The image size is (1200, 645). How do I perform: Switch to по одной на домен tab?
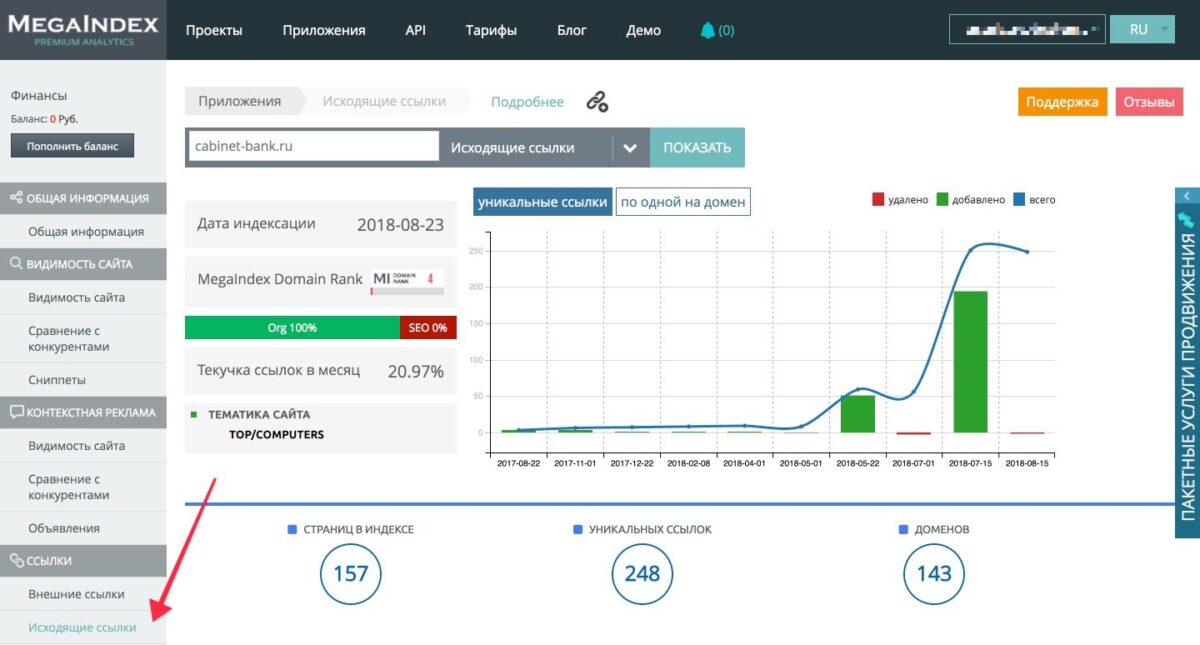click(x=683, y=202)
